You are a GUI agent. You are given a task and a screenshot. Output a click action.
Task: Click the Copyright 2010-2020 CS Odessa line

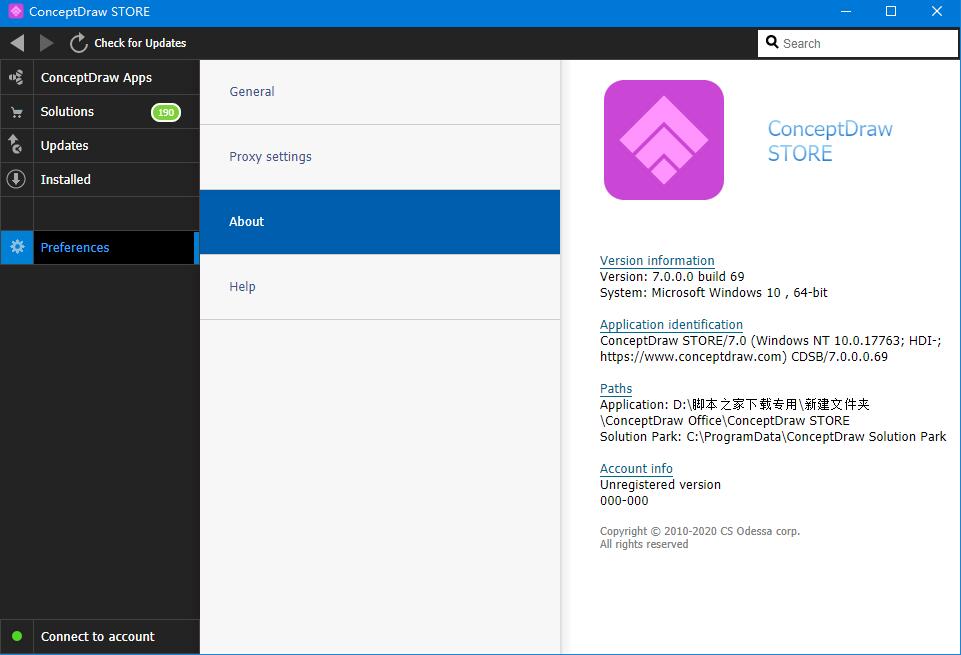[699, 531]
